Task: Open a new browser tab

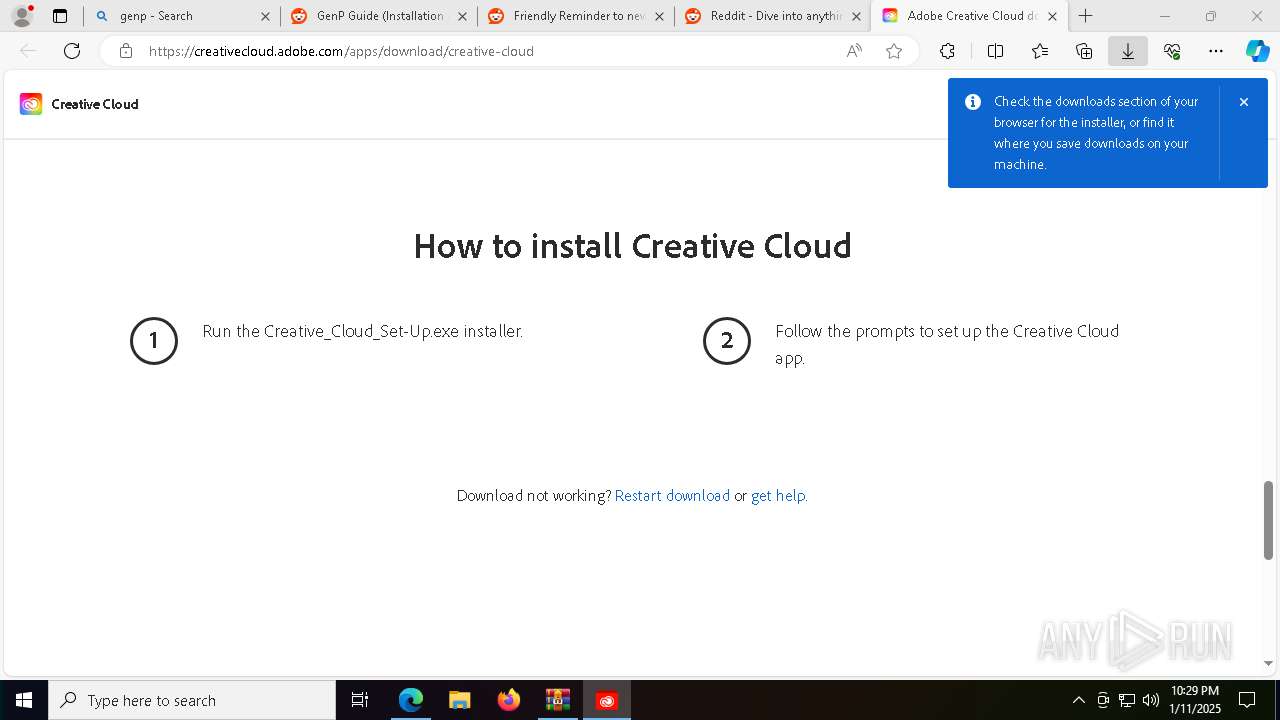Action: click(1085, 16)
